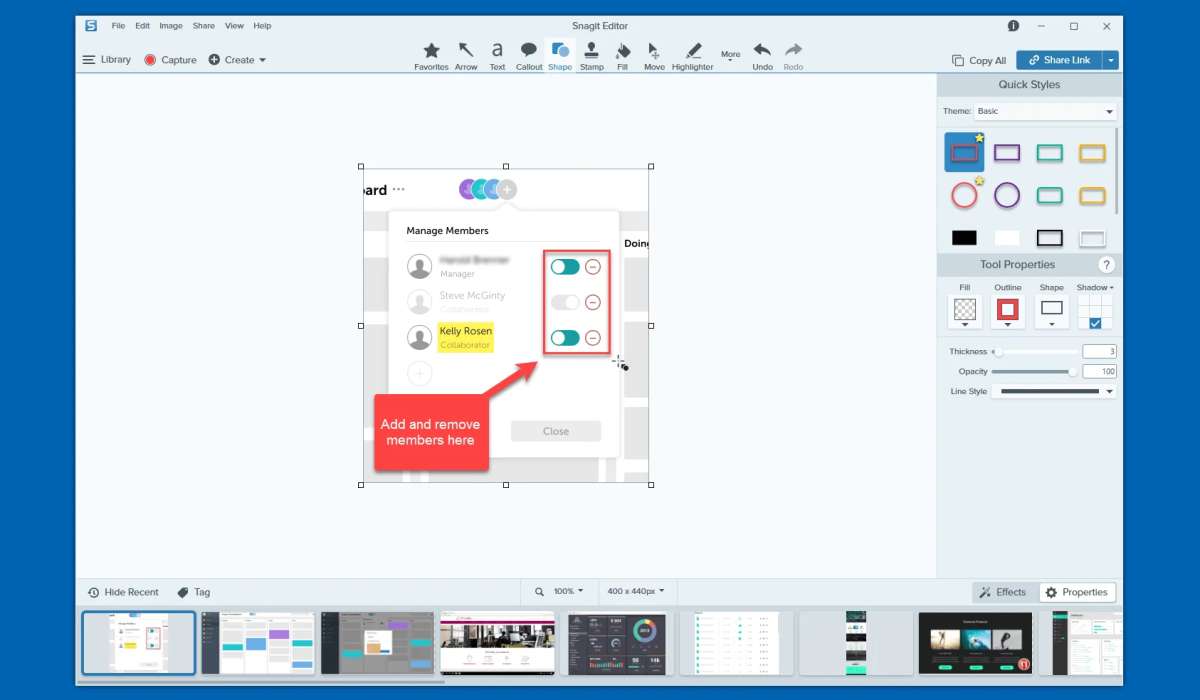The width and height of the screenshot is (1200, 700).
Task: Toggle the Properties panel
Action: [x=1076, y=592]
